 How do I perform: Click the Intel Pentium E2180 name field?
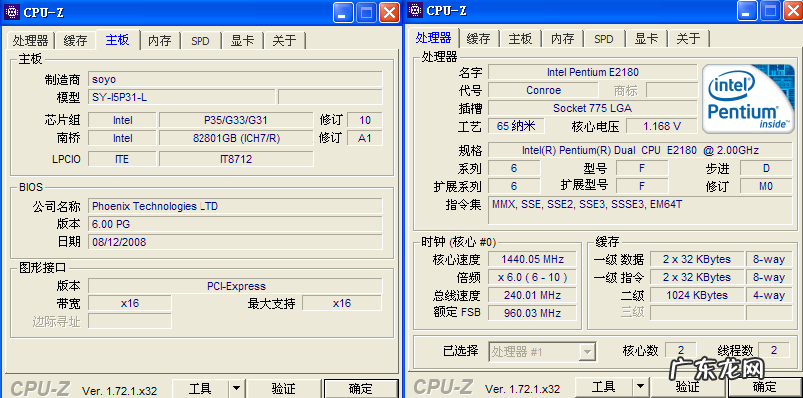[x=593, y=72]
